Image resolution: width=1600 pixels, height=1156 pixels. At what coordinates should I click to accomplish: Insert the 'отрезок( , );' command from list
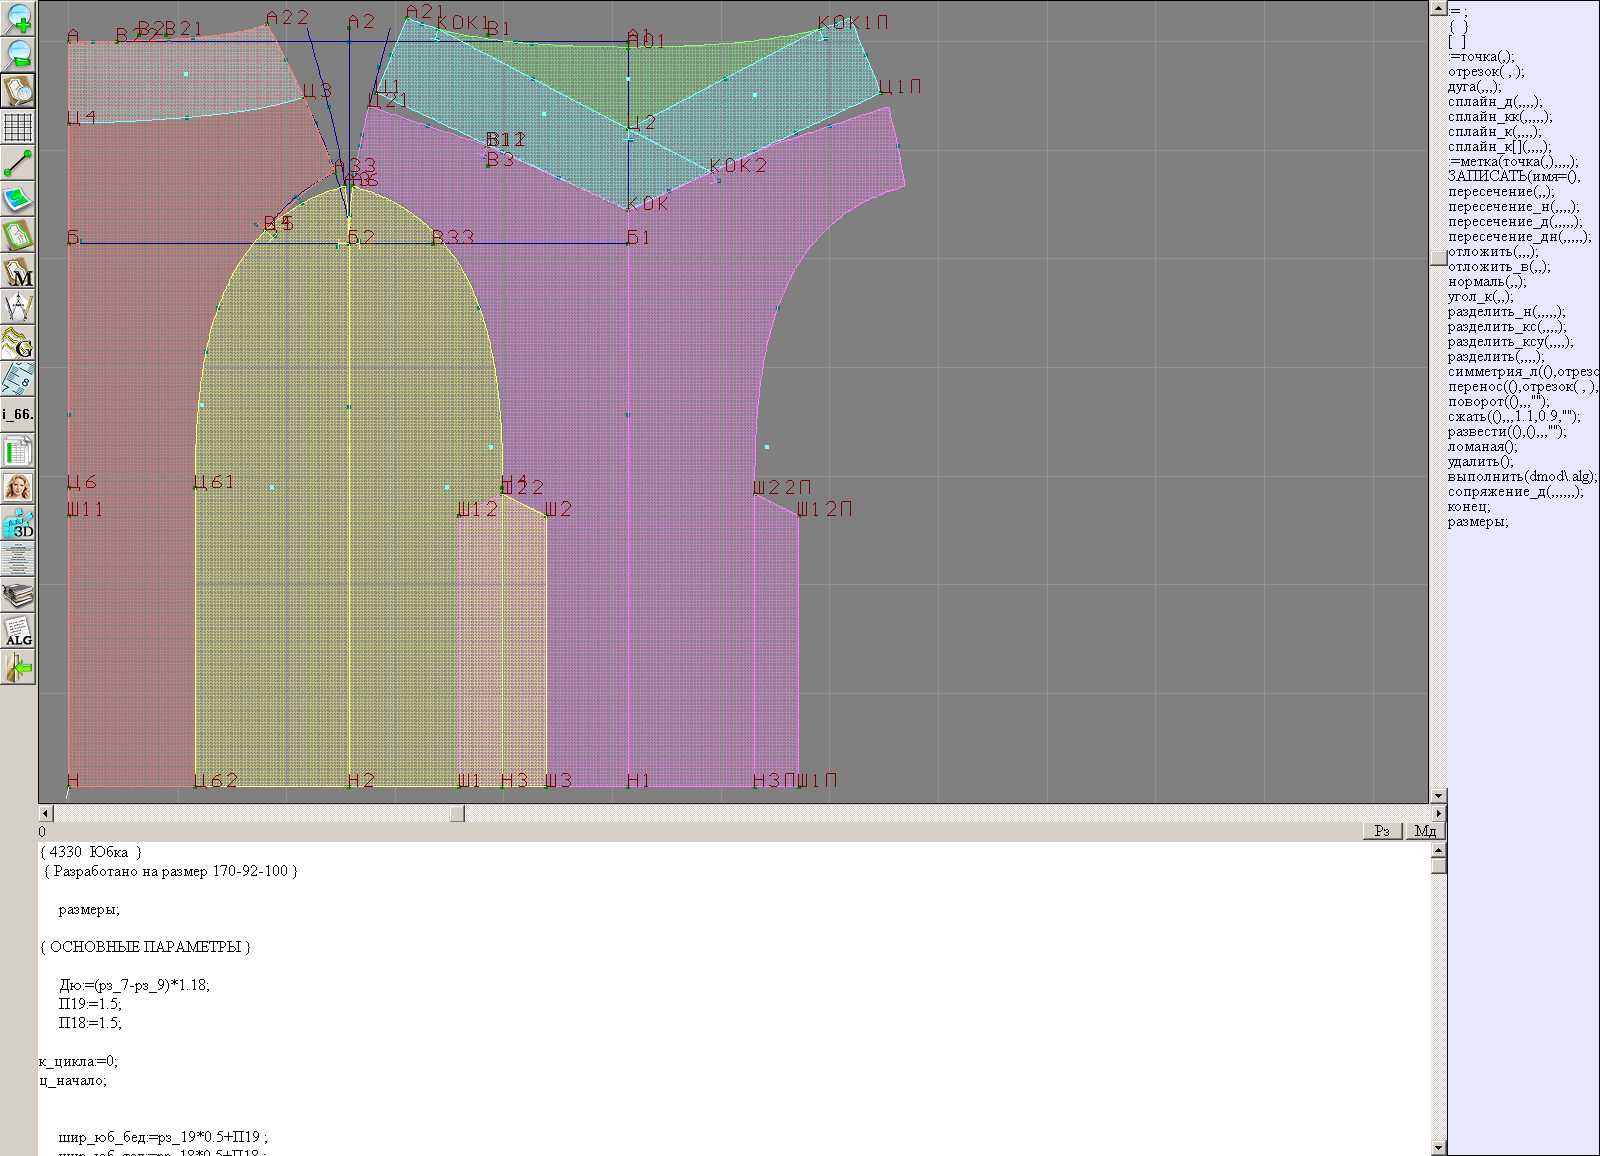(x=1486, y=72)
